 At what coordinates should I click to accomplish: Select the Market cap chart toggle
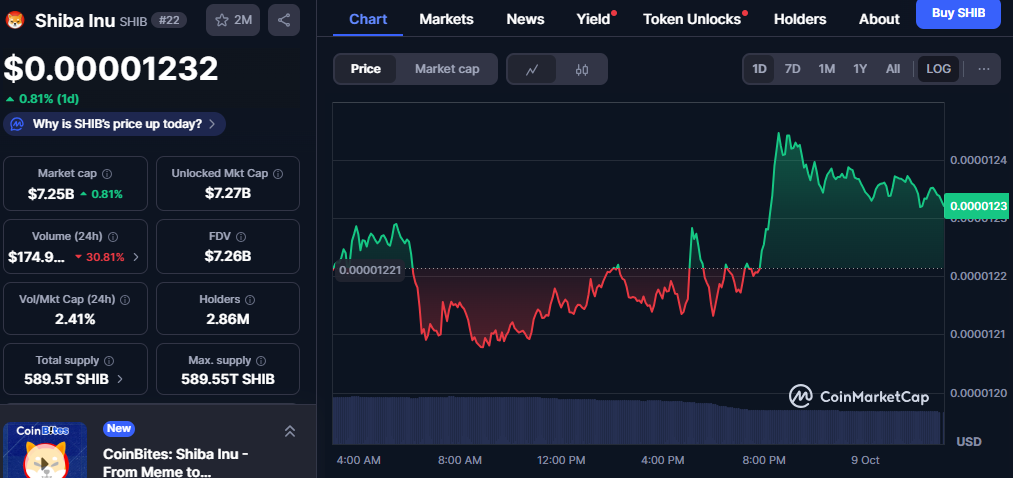pyautogui.click(x=447, y=69)
